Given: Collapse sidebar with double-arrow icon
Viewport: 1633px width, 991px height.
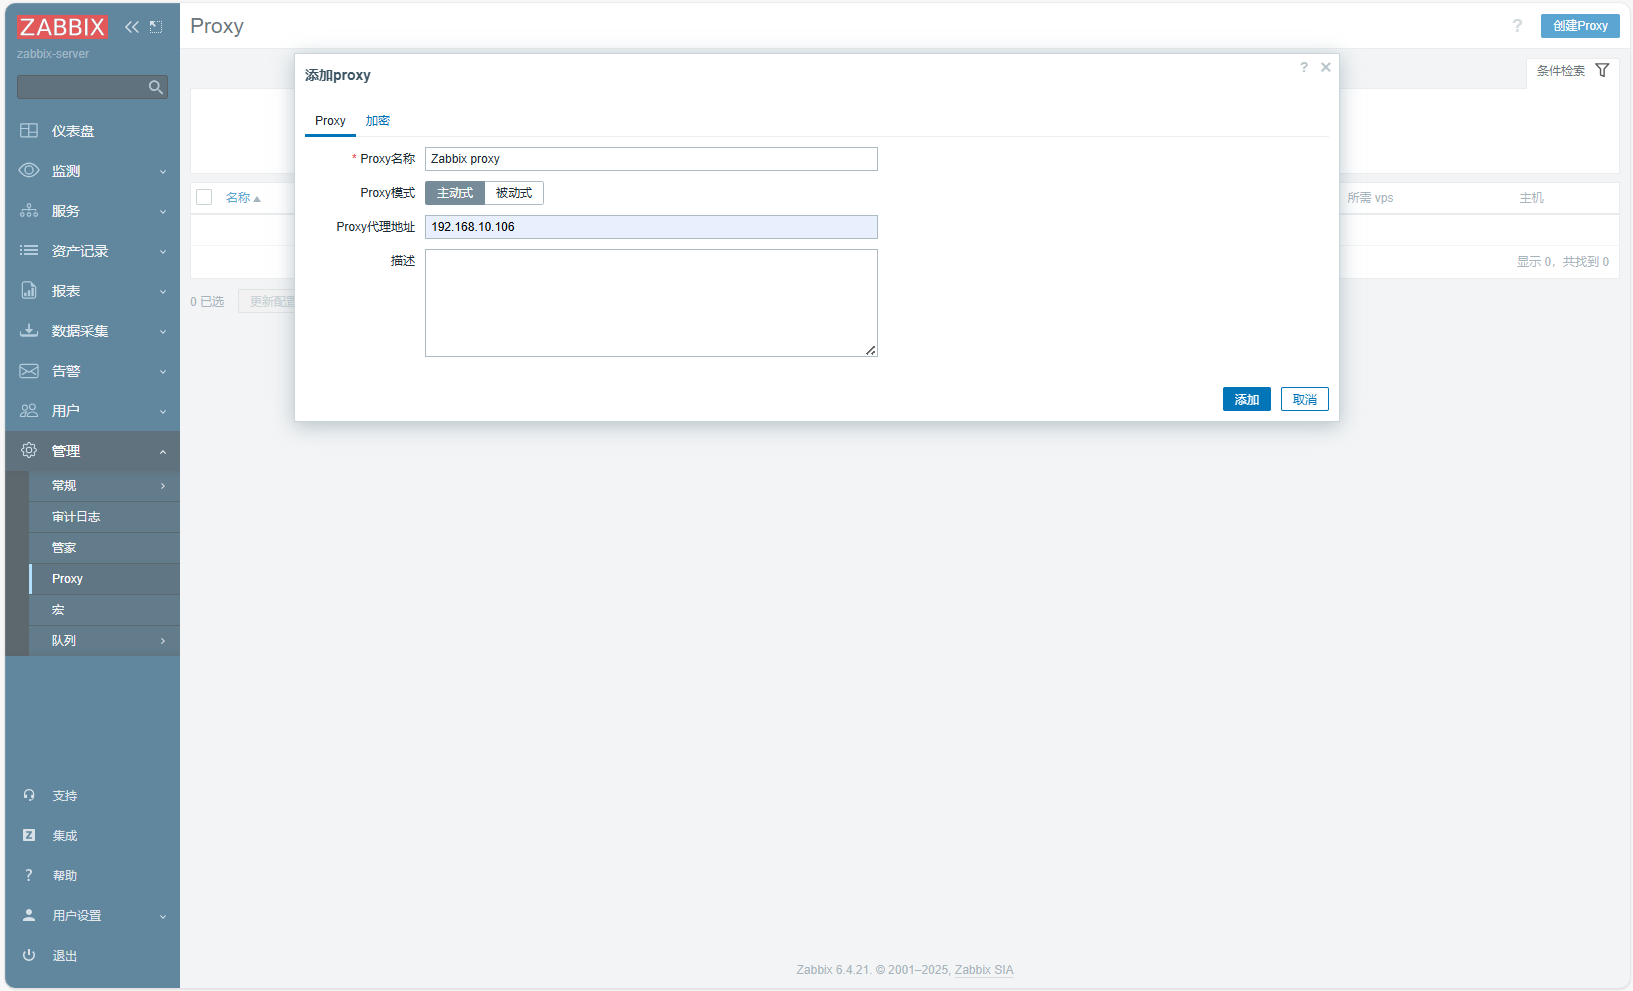Looking at the screenshot, I should coord(132,27).
